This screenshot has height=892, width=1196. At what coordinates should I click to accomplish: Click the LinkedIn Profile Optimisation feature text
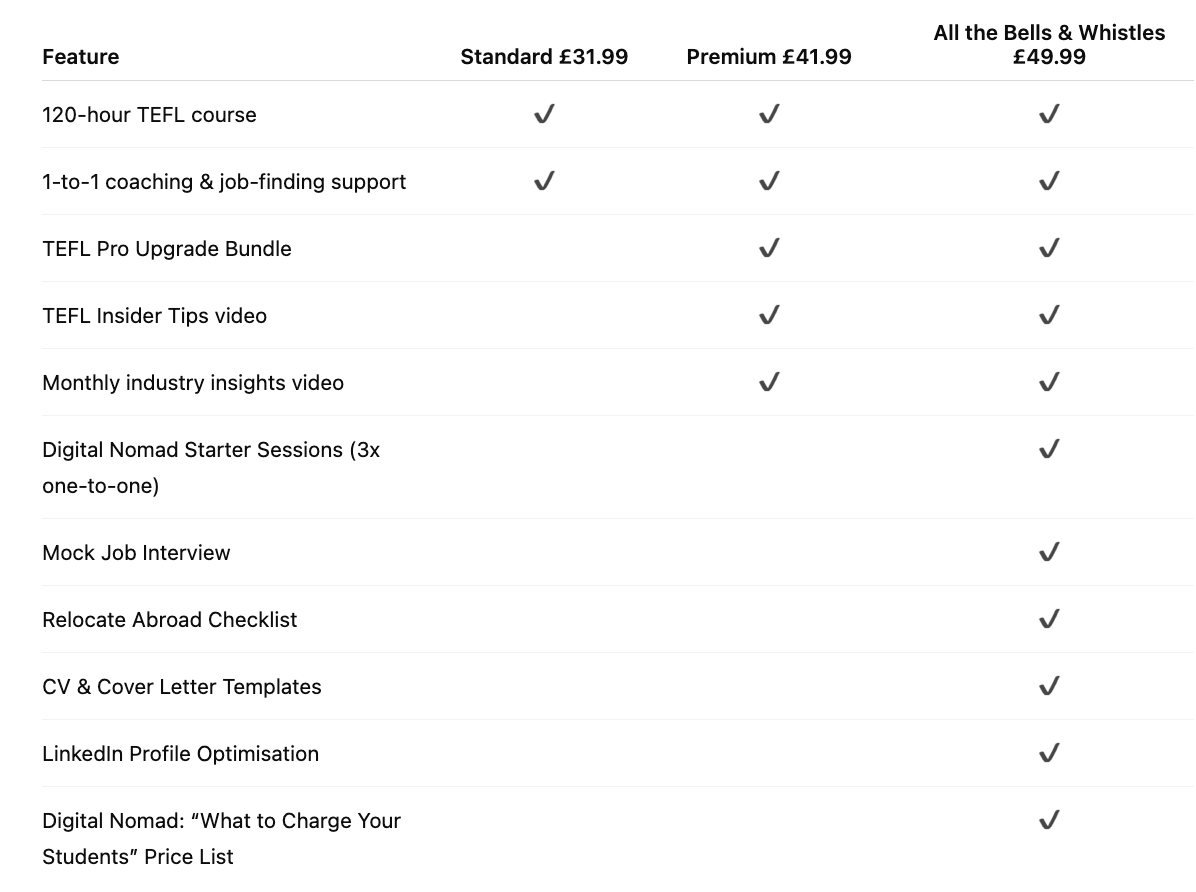[x=180, y=754]
